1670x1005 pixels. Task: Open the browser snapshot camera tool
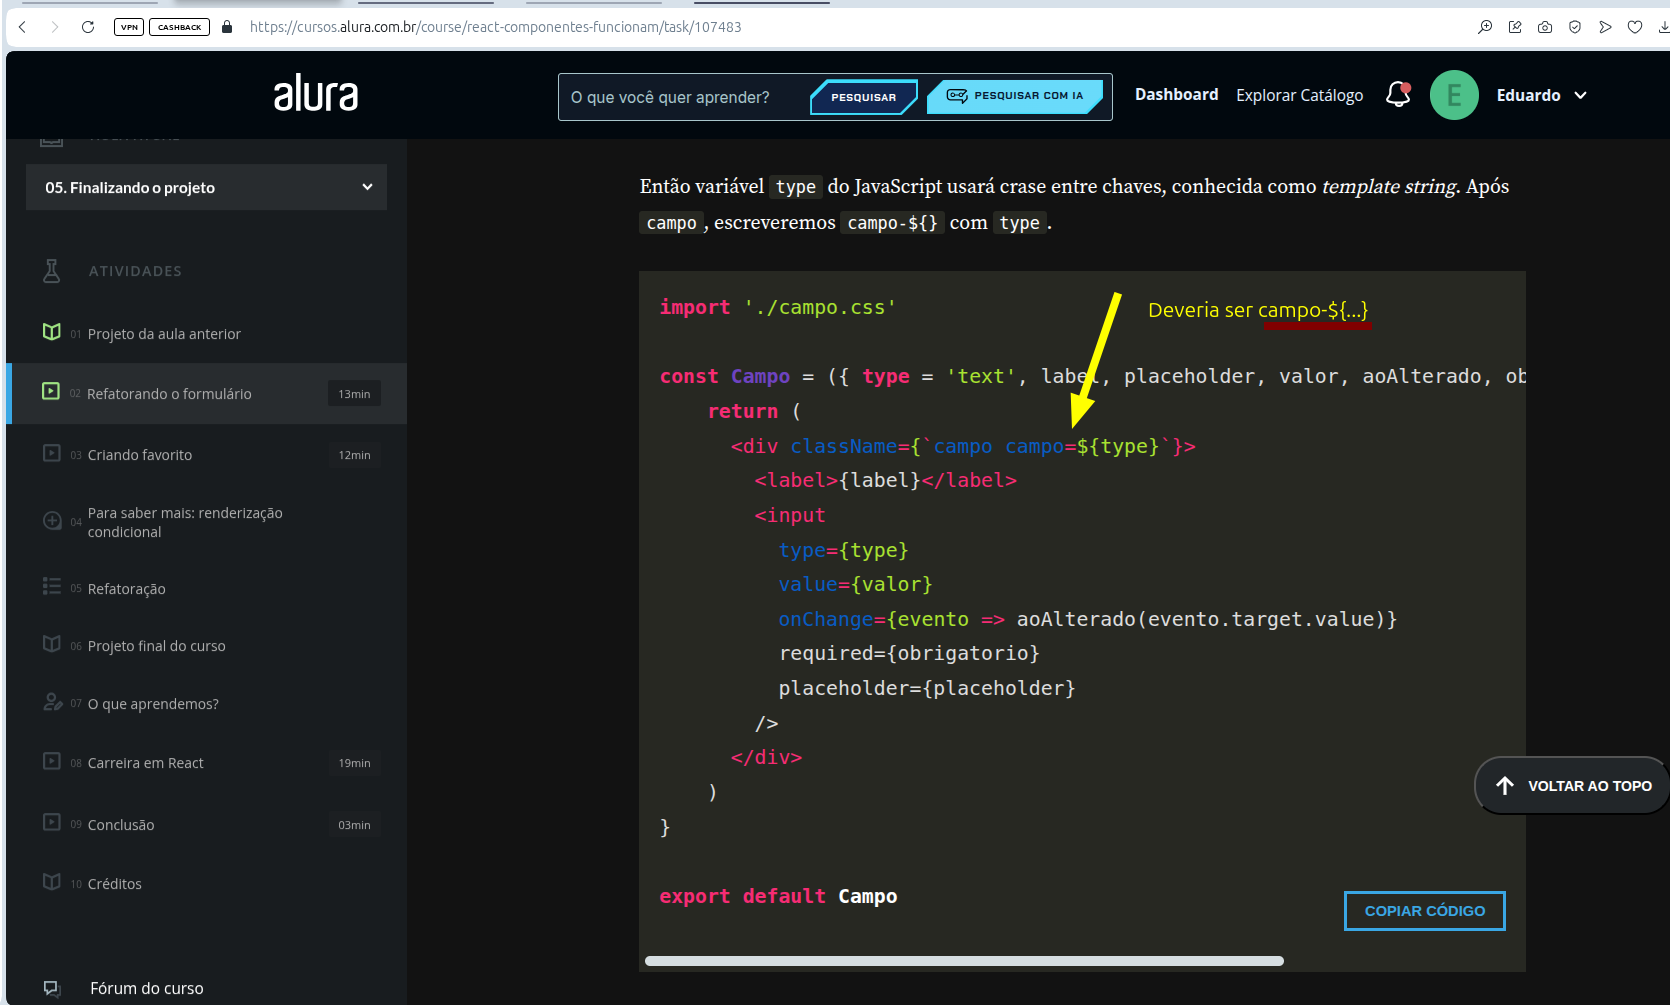[1545, 27]
